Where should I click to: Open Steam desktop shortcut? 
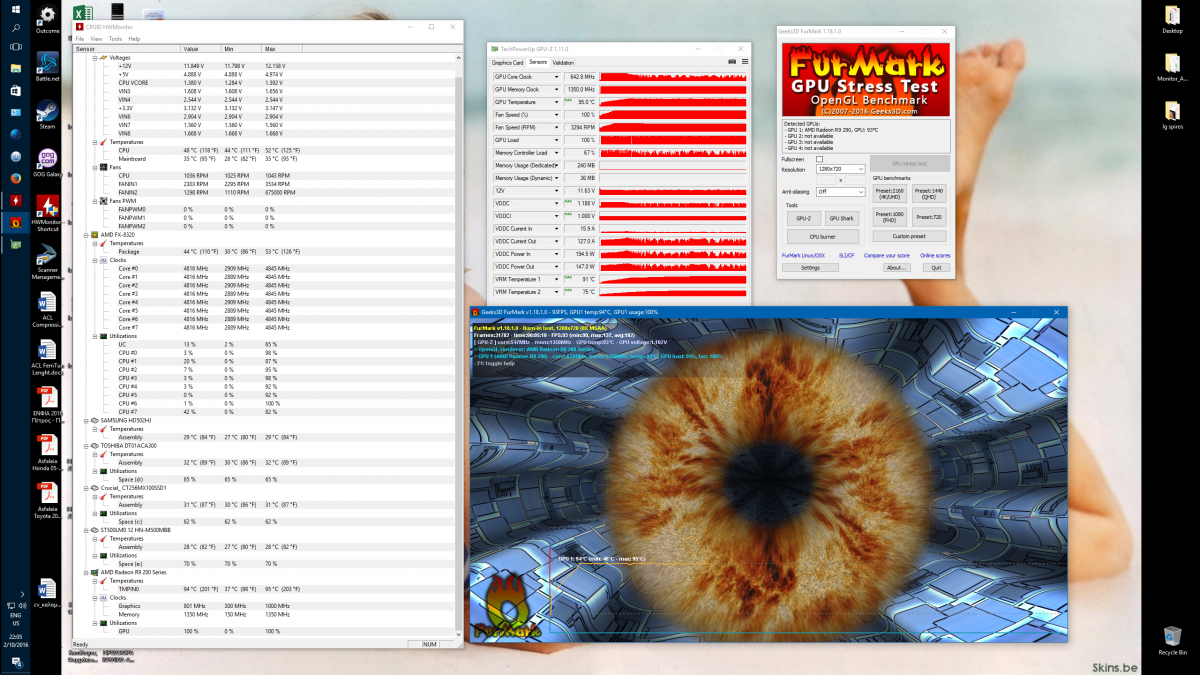pyautogui.click(x=47, y=114)
